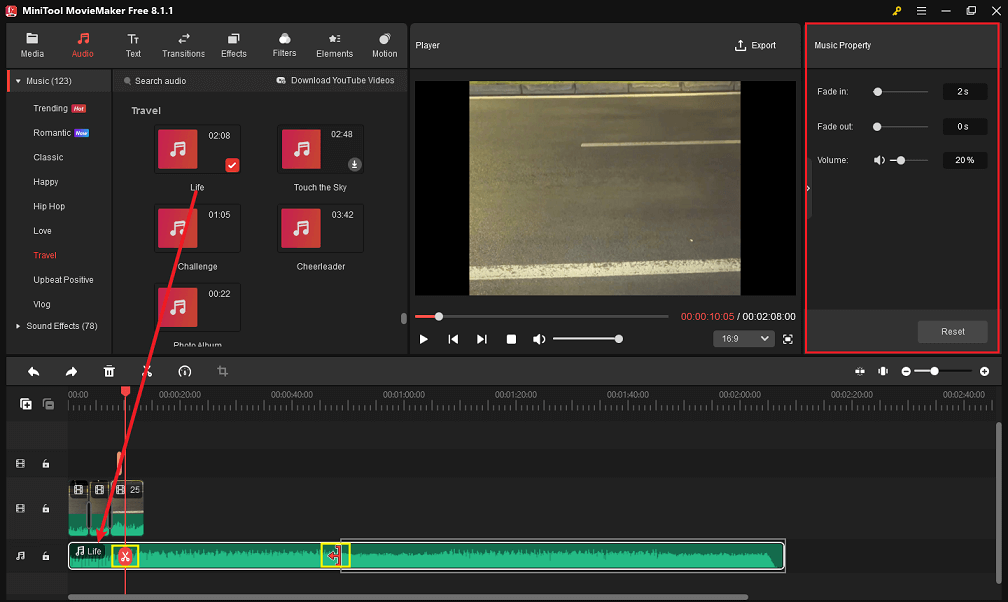Open the Filters tab
Screen dimensions: 1008x602
[x=284, y=46]
